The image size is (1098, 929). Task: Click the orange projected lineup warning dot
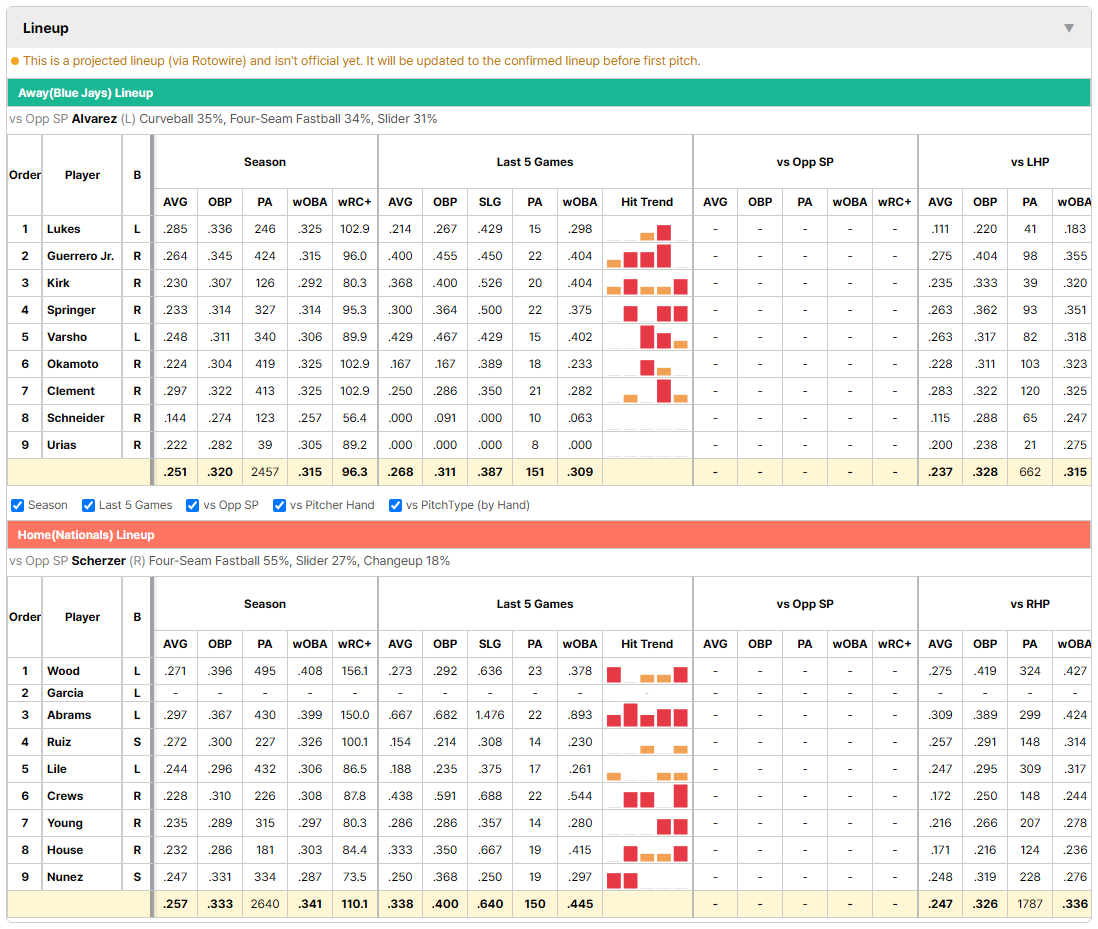point(15,62)
